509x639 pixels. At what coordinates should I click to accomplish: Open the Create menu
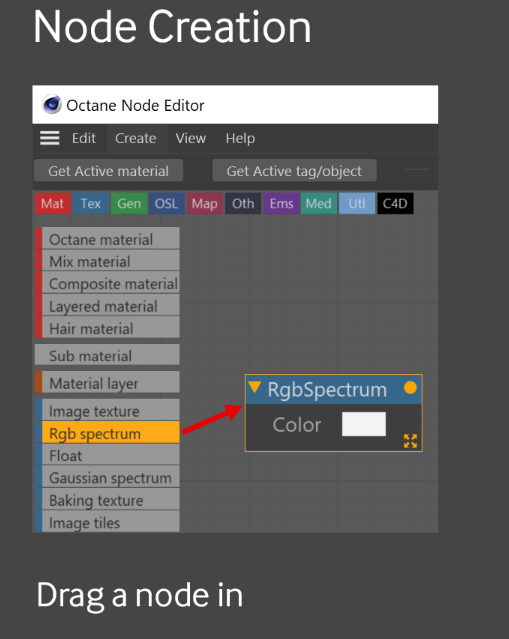click(x=136, y=139)
